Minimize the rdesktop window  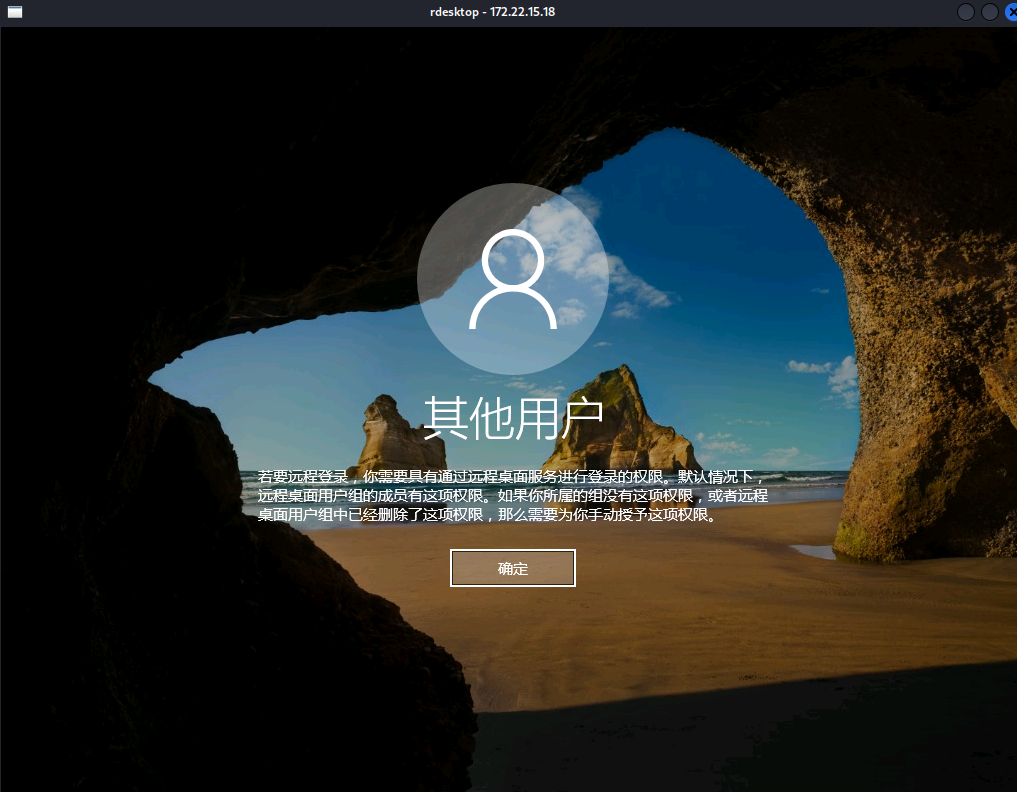[x=966, y=12]
